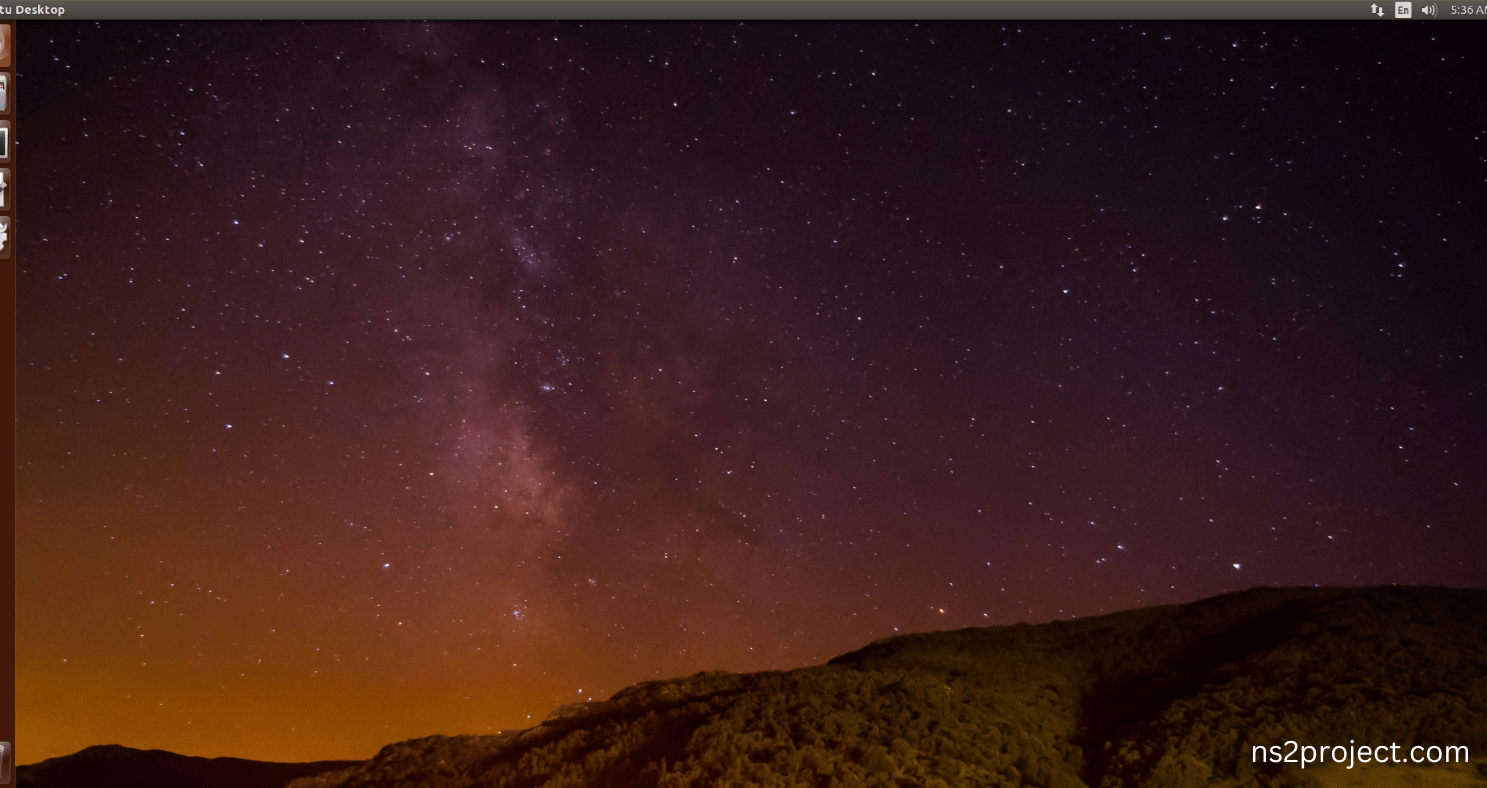Viewport: 1487px width, 788px height.
Task: Expand the En keyboard layout menu
Action: [1403, 10]
